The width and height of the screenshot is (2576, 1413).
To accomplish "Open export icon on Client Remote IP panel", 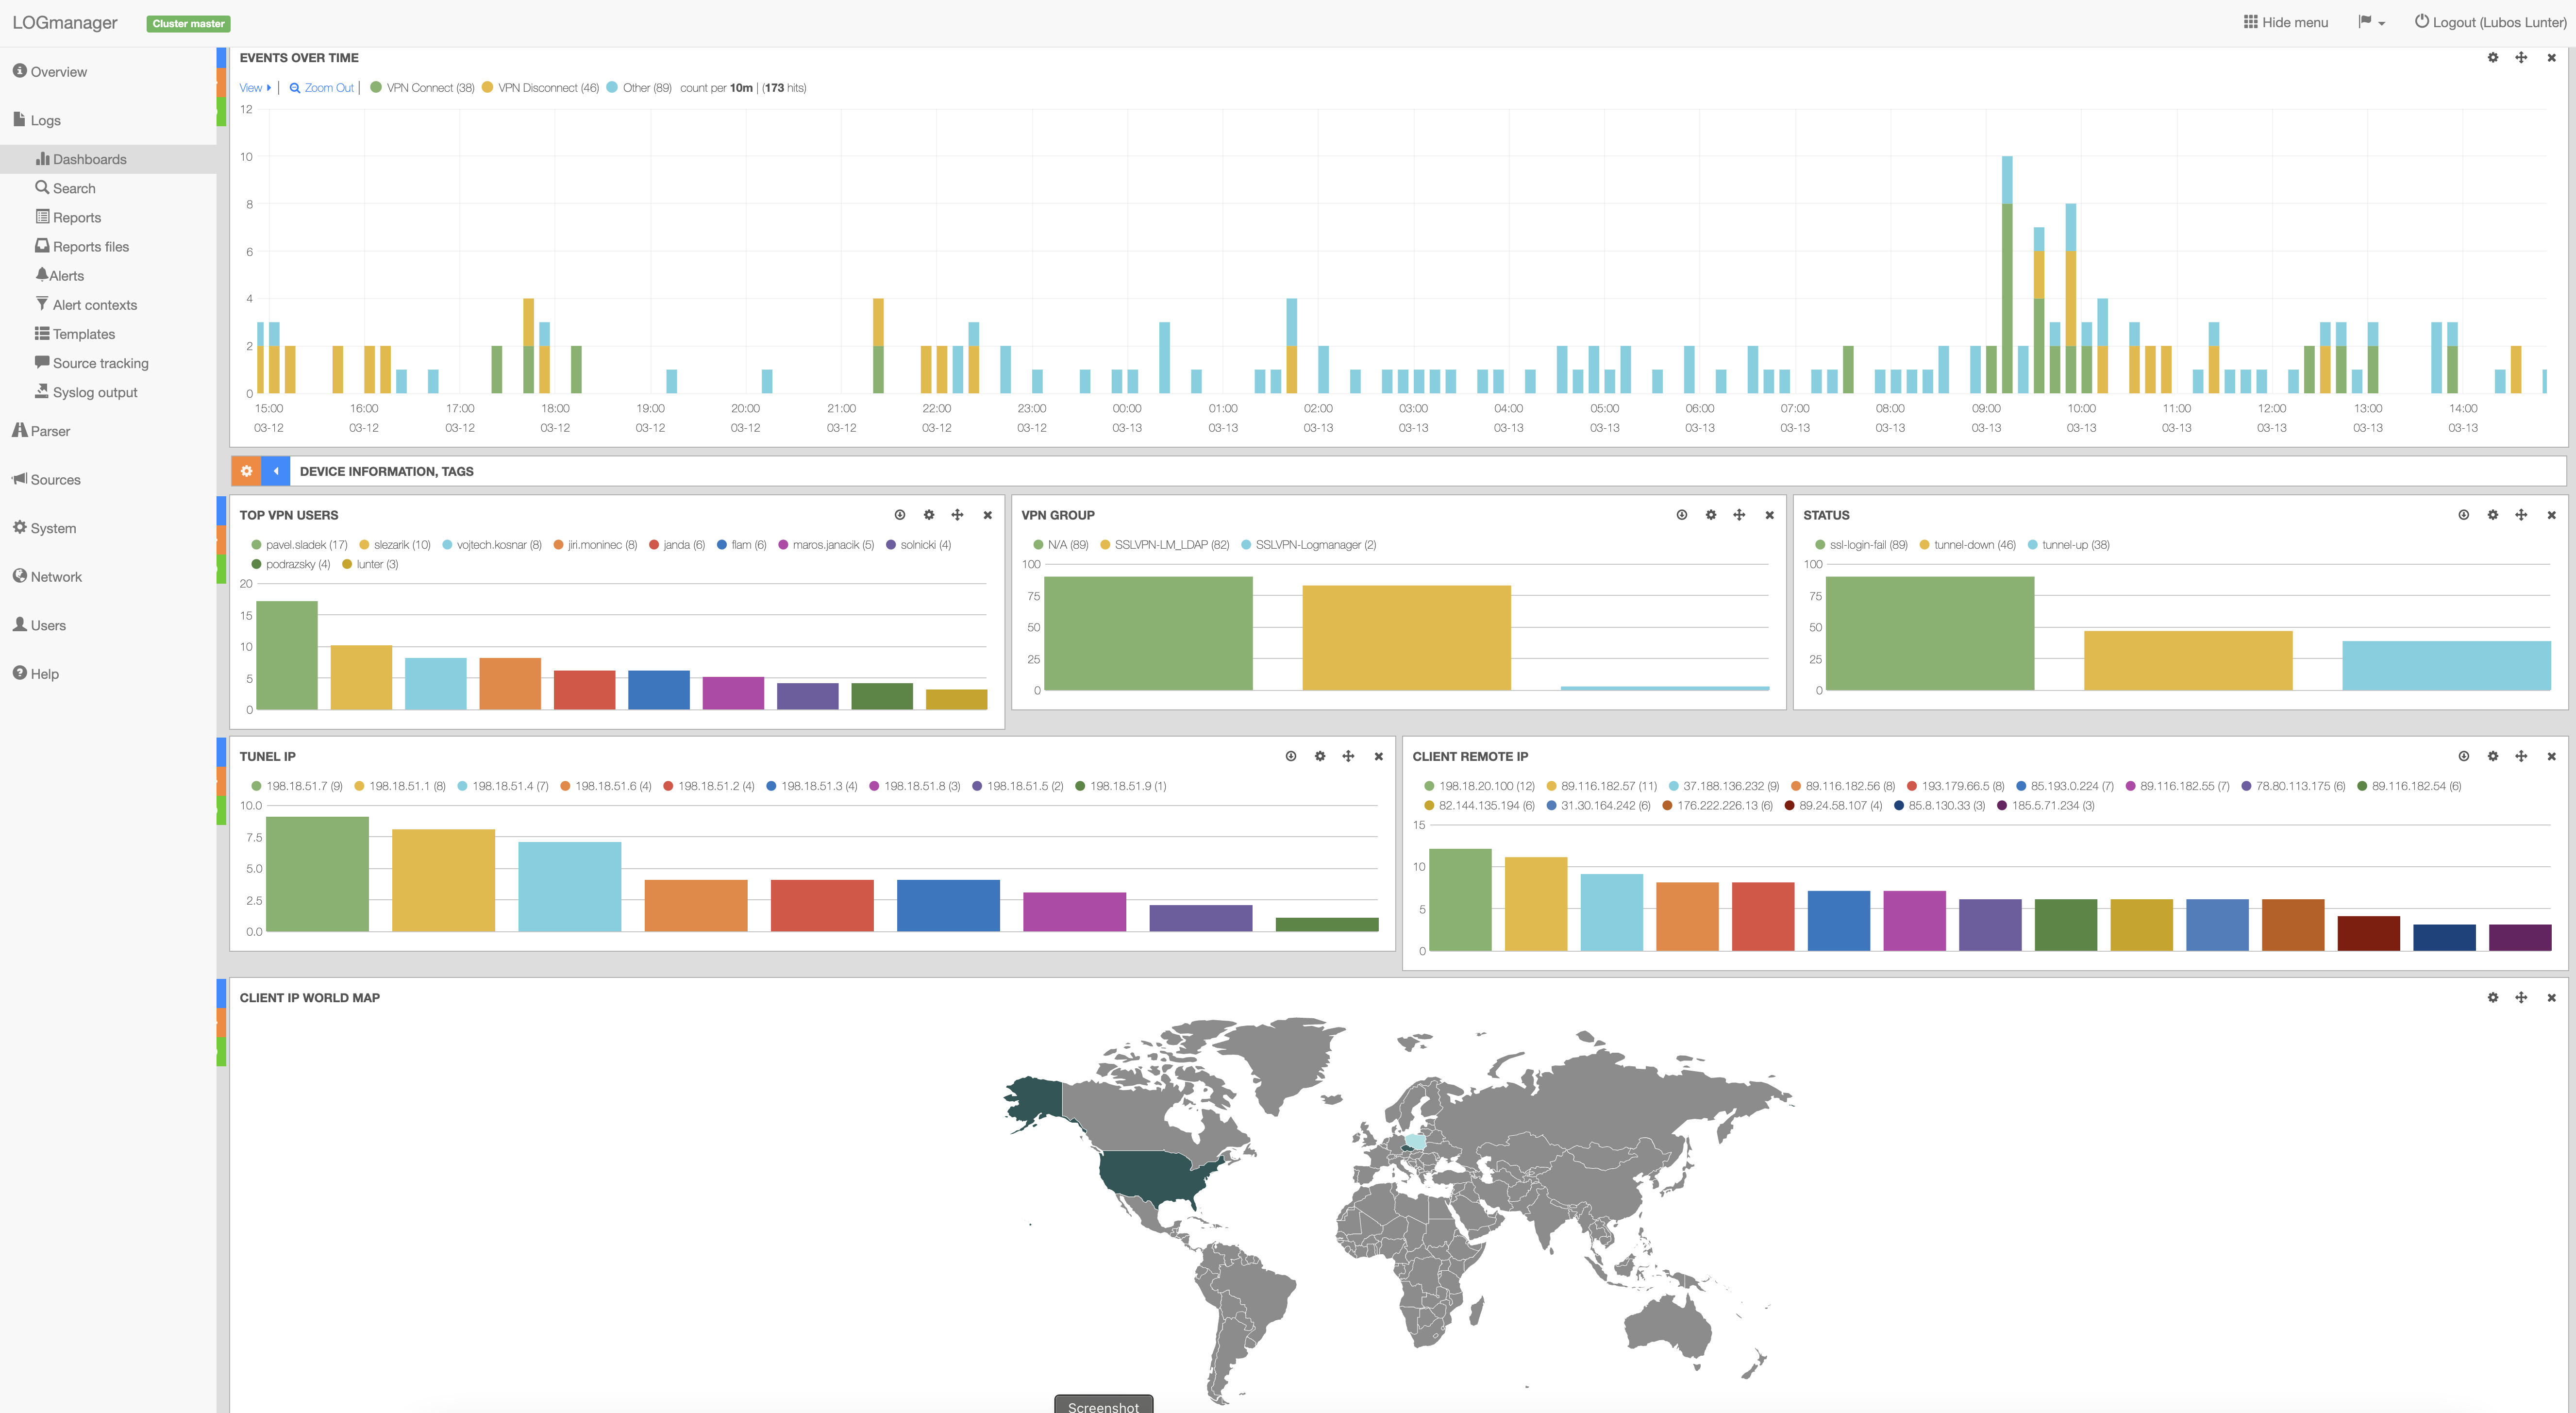I will tap(2464, 756).
